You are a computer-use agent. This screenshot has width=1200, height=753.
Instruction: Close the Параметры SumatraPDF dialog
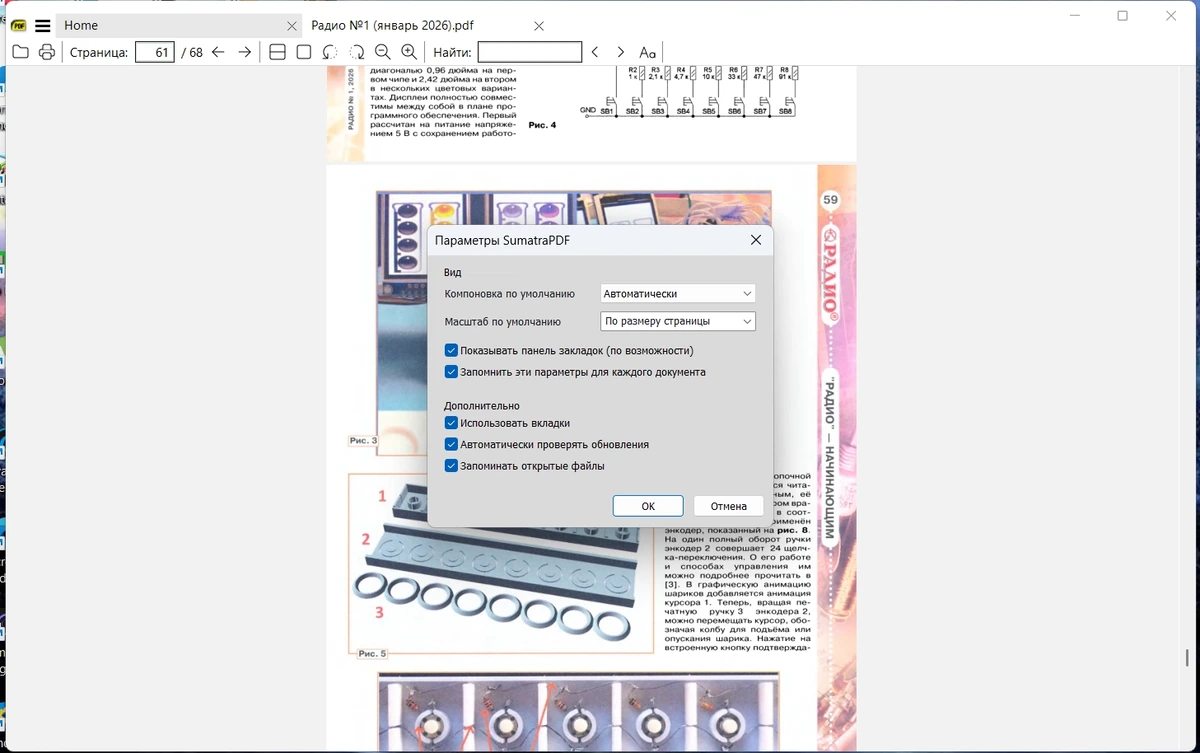point(756,240)
